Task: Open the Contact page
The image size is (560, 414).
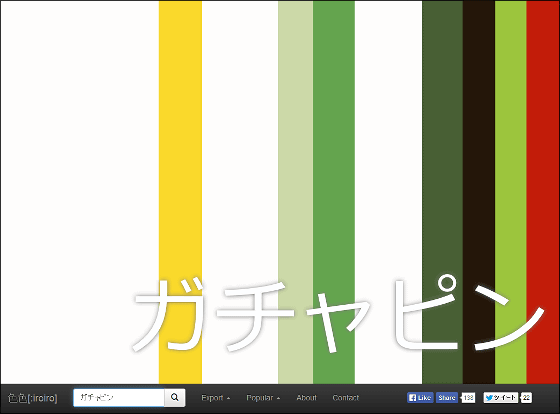Action: coord(346,398)
